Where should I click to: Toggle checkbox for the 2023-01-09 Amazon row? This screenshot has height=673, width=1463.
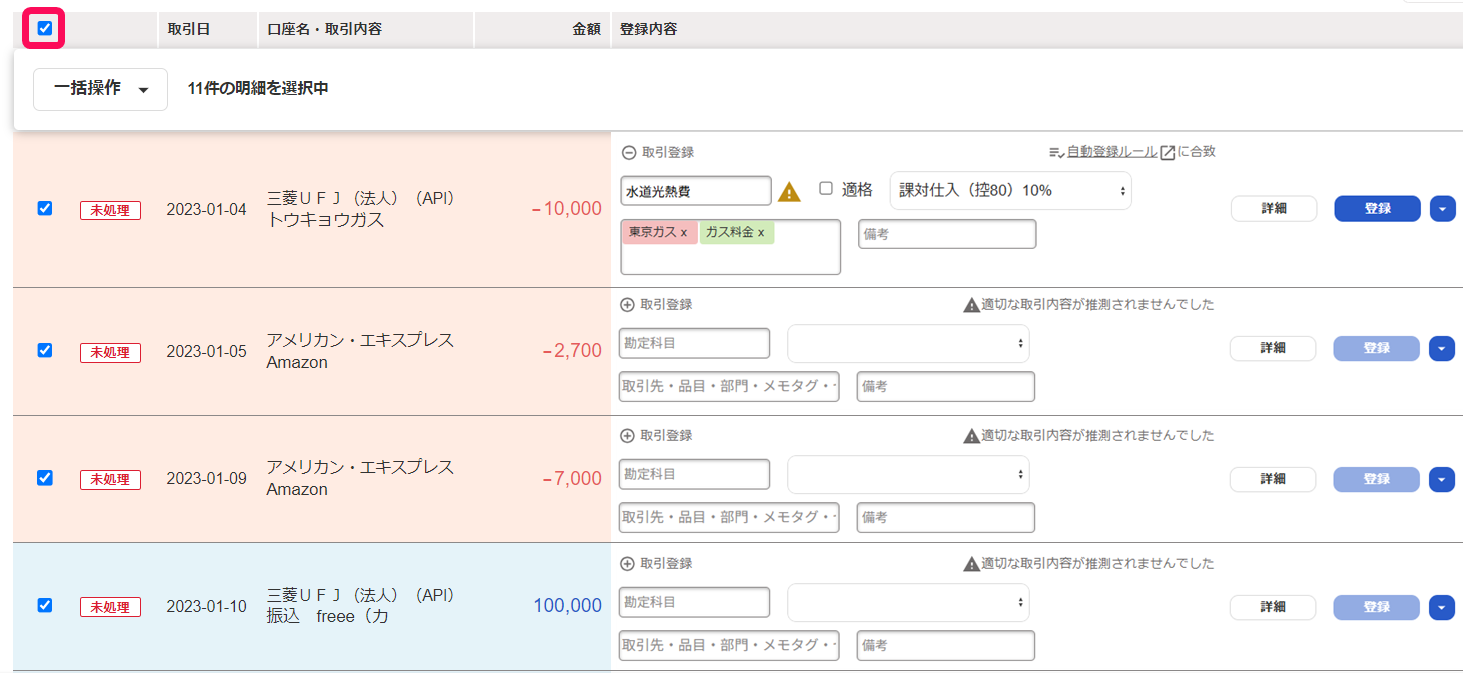point(45,478)
